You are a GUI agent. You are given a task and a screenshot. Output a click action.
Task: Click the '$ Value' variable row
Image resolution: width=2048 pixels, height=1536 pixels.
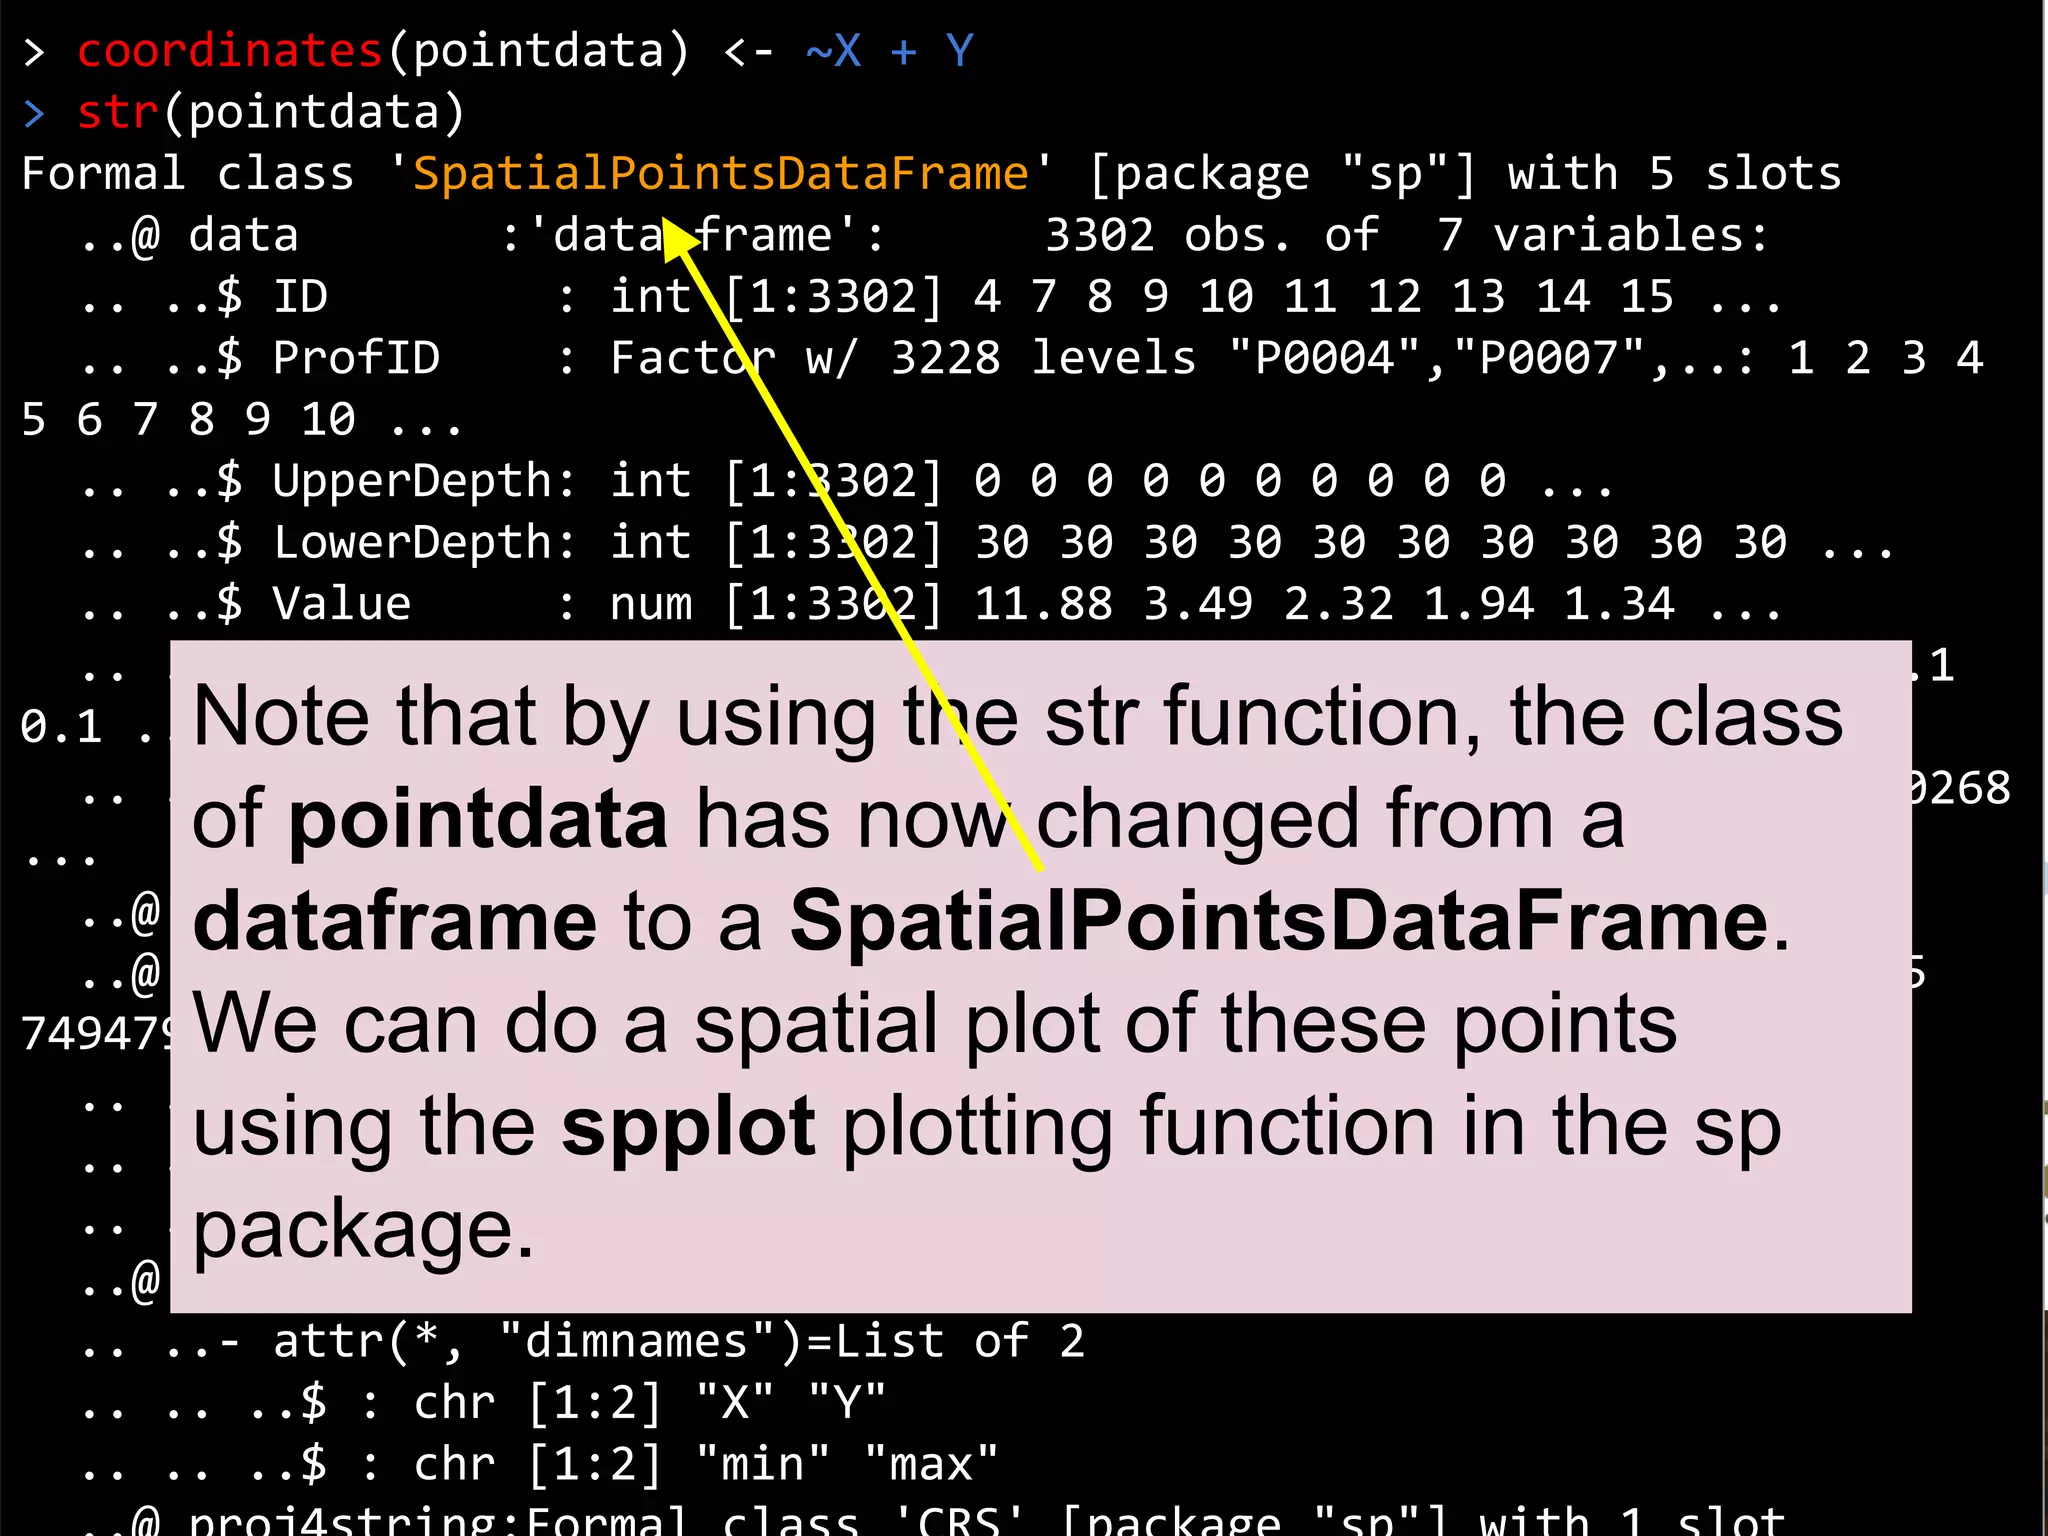pyautogui.click(x=930, y=605)
